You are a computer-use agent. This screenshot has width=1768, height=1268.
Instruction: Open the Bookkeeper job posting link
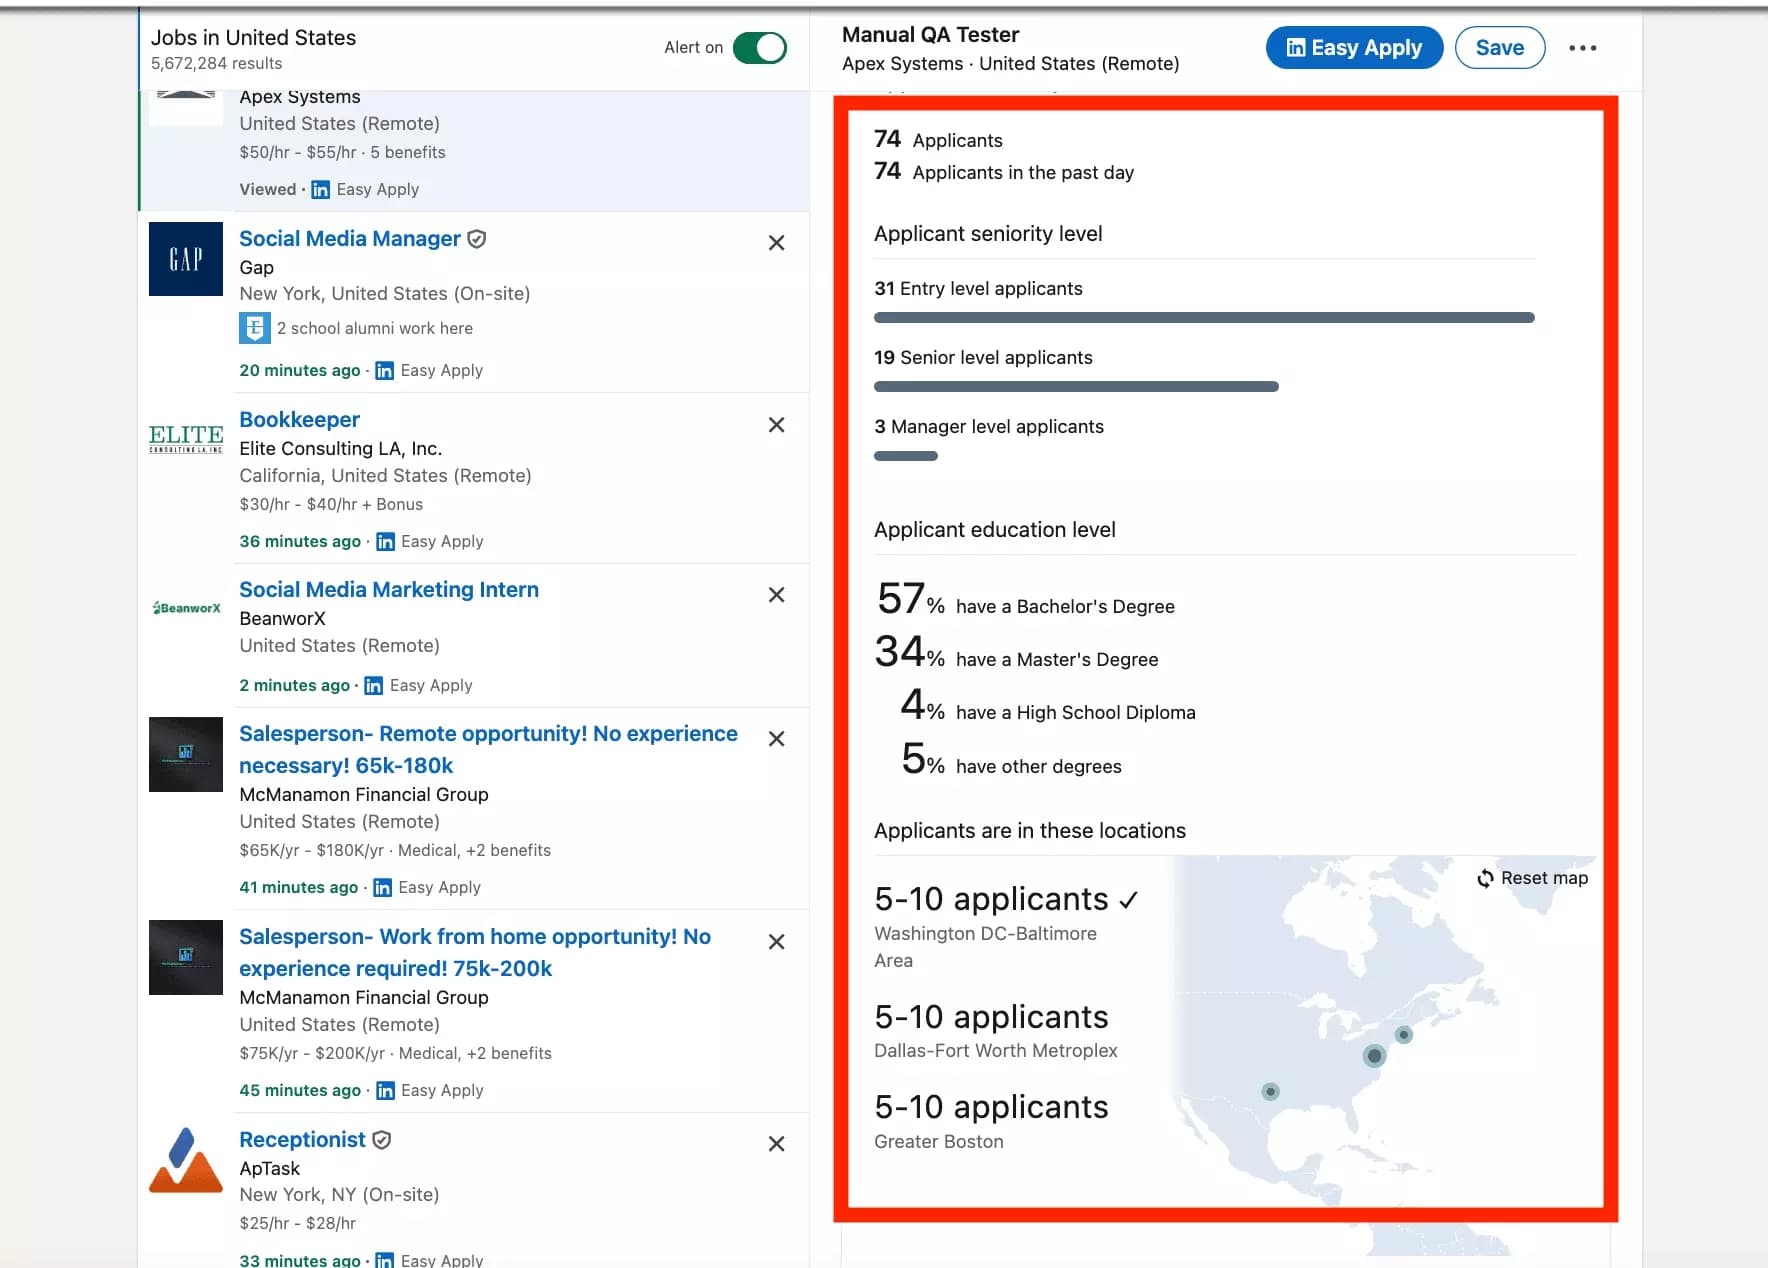coord(299,419)
